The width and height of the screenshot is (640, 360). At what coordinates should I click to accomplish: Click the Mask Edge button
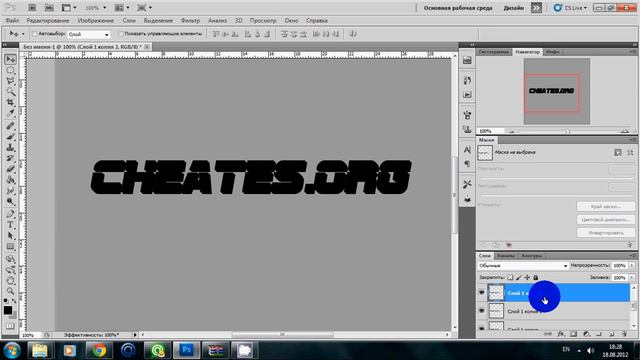pyautogui.click(x=606, y=207)
